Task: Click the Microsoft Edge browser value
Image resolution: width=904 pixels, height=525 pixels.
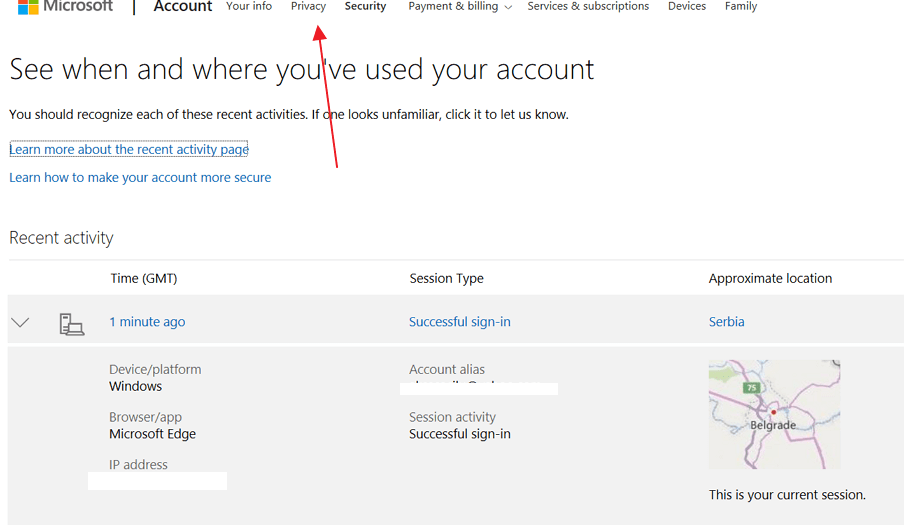Action: [152, 434]
